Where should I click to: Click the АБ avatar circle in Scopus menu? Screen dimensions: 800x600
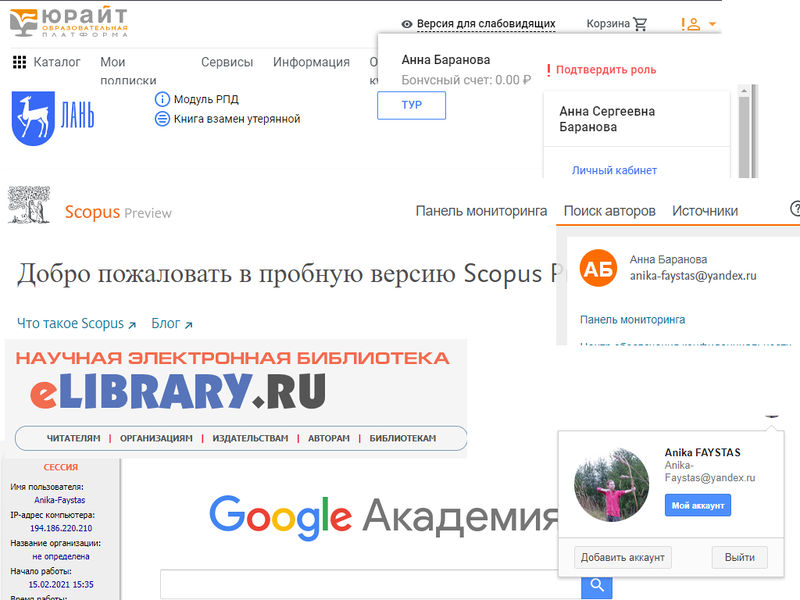click(598, 269)
